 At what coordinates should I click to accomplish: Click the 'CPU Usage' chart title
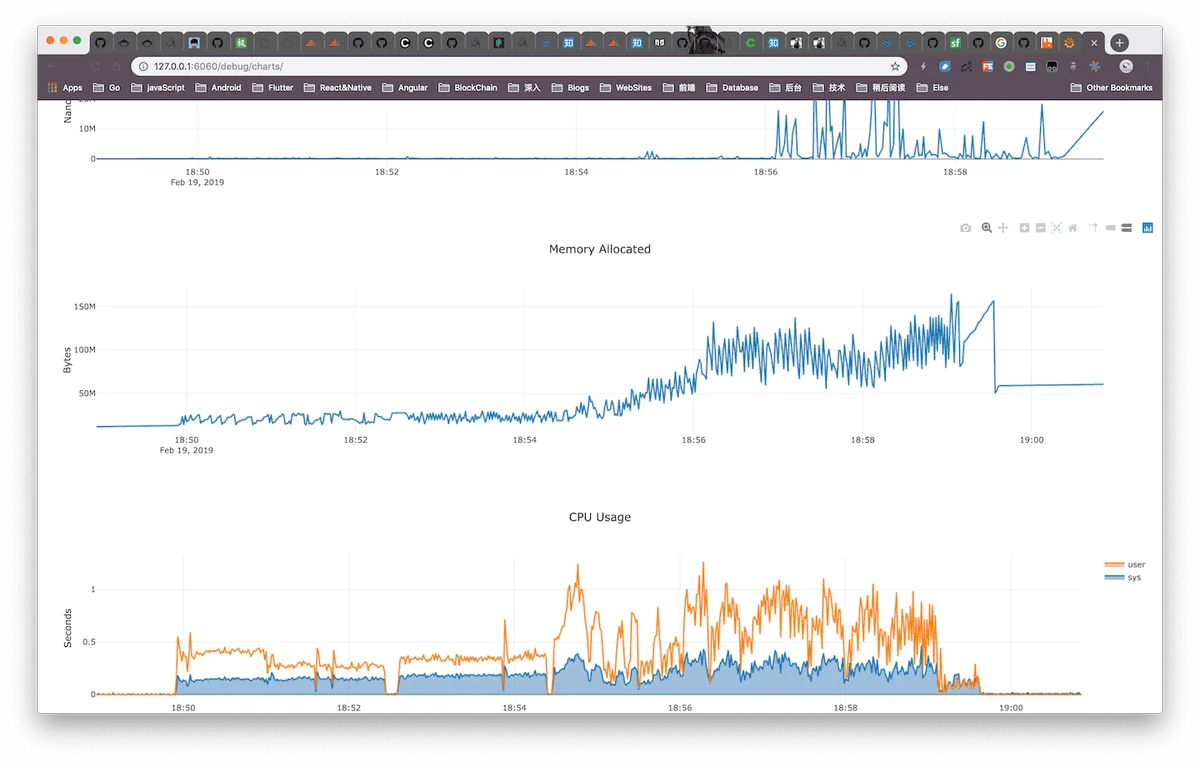point(600,517)
